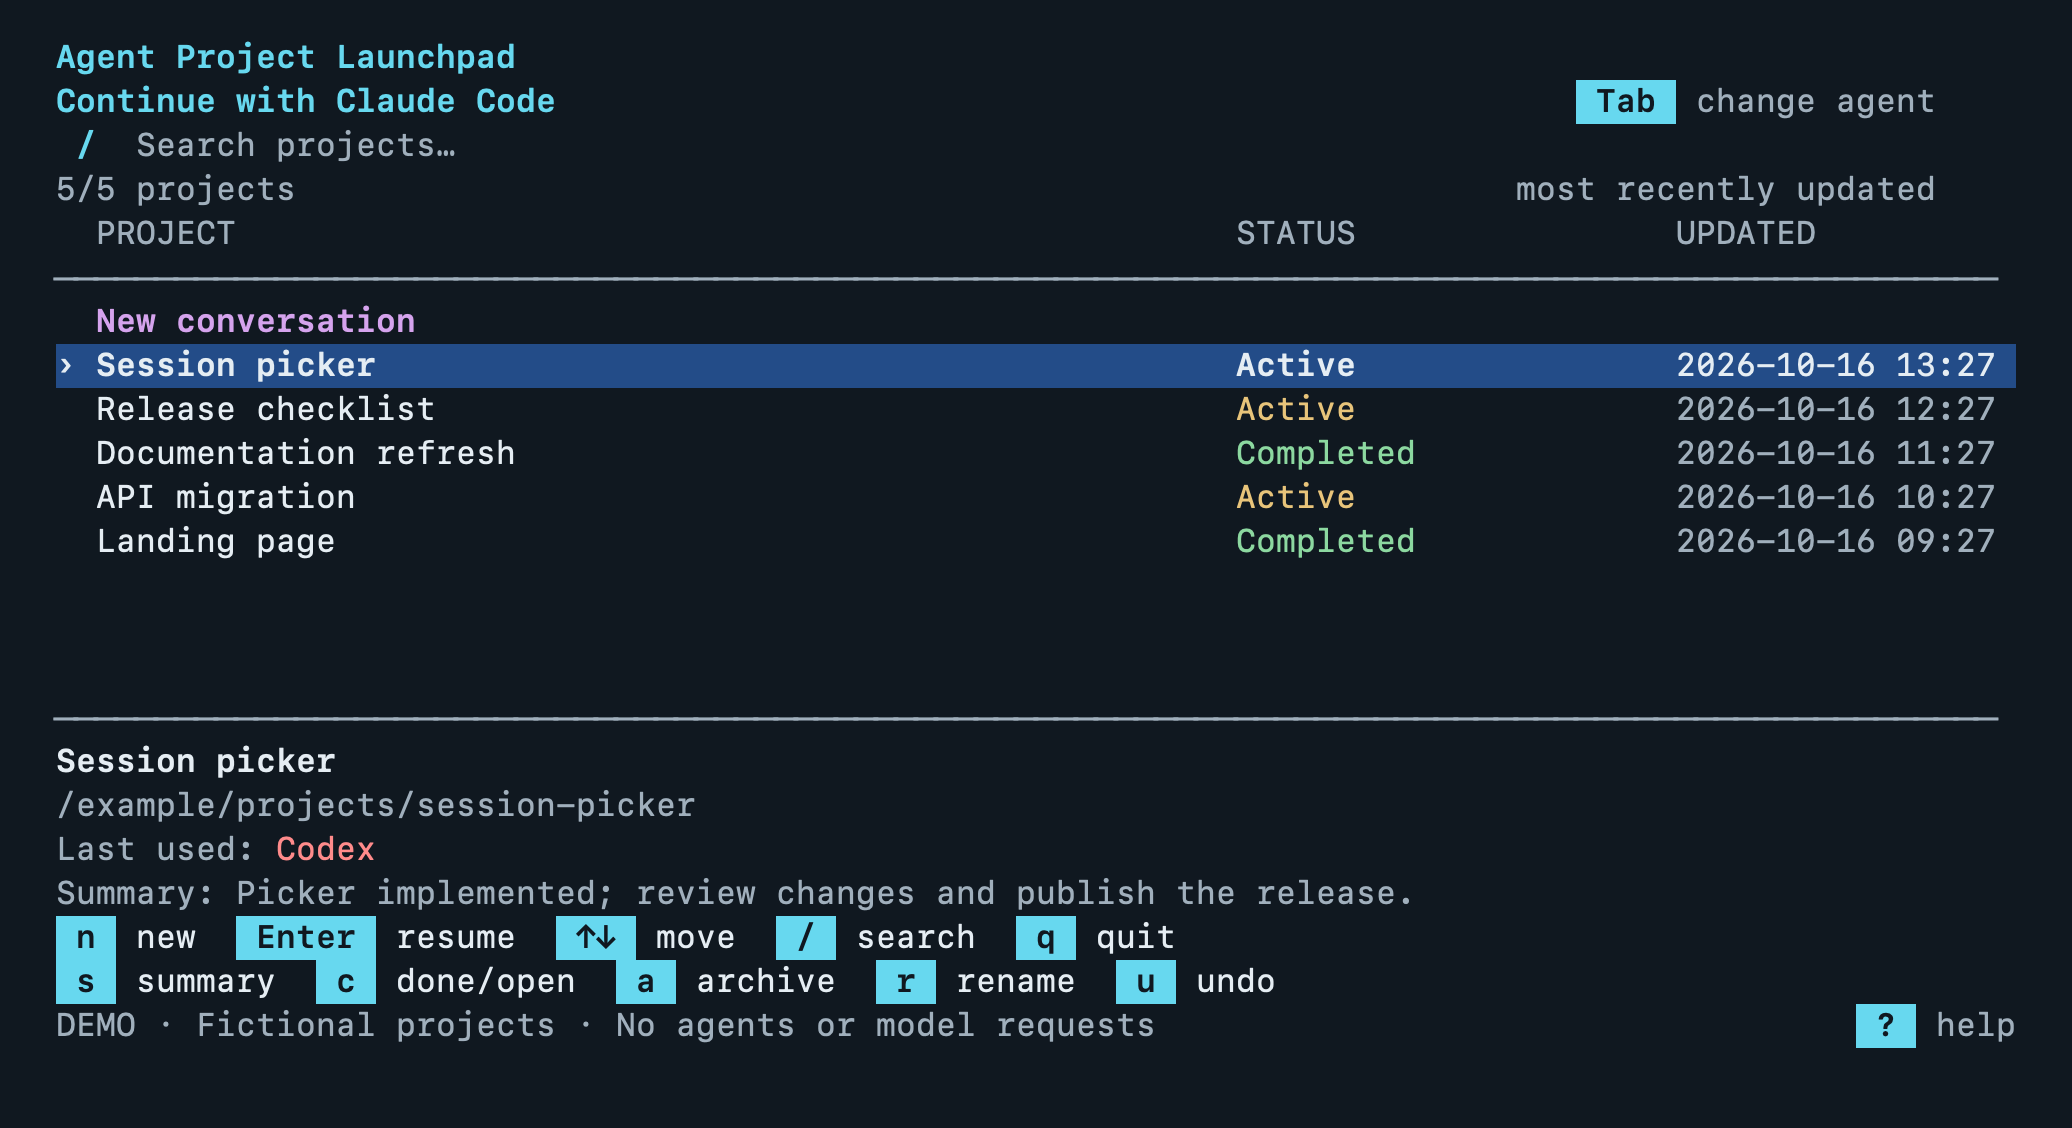Image resolution: width=2072 pixels, height=1128 pixels.
Task: Click the 'a' archive key badge
Action: pyautogui.click(x=646, y=982)
